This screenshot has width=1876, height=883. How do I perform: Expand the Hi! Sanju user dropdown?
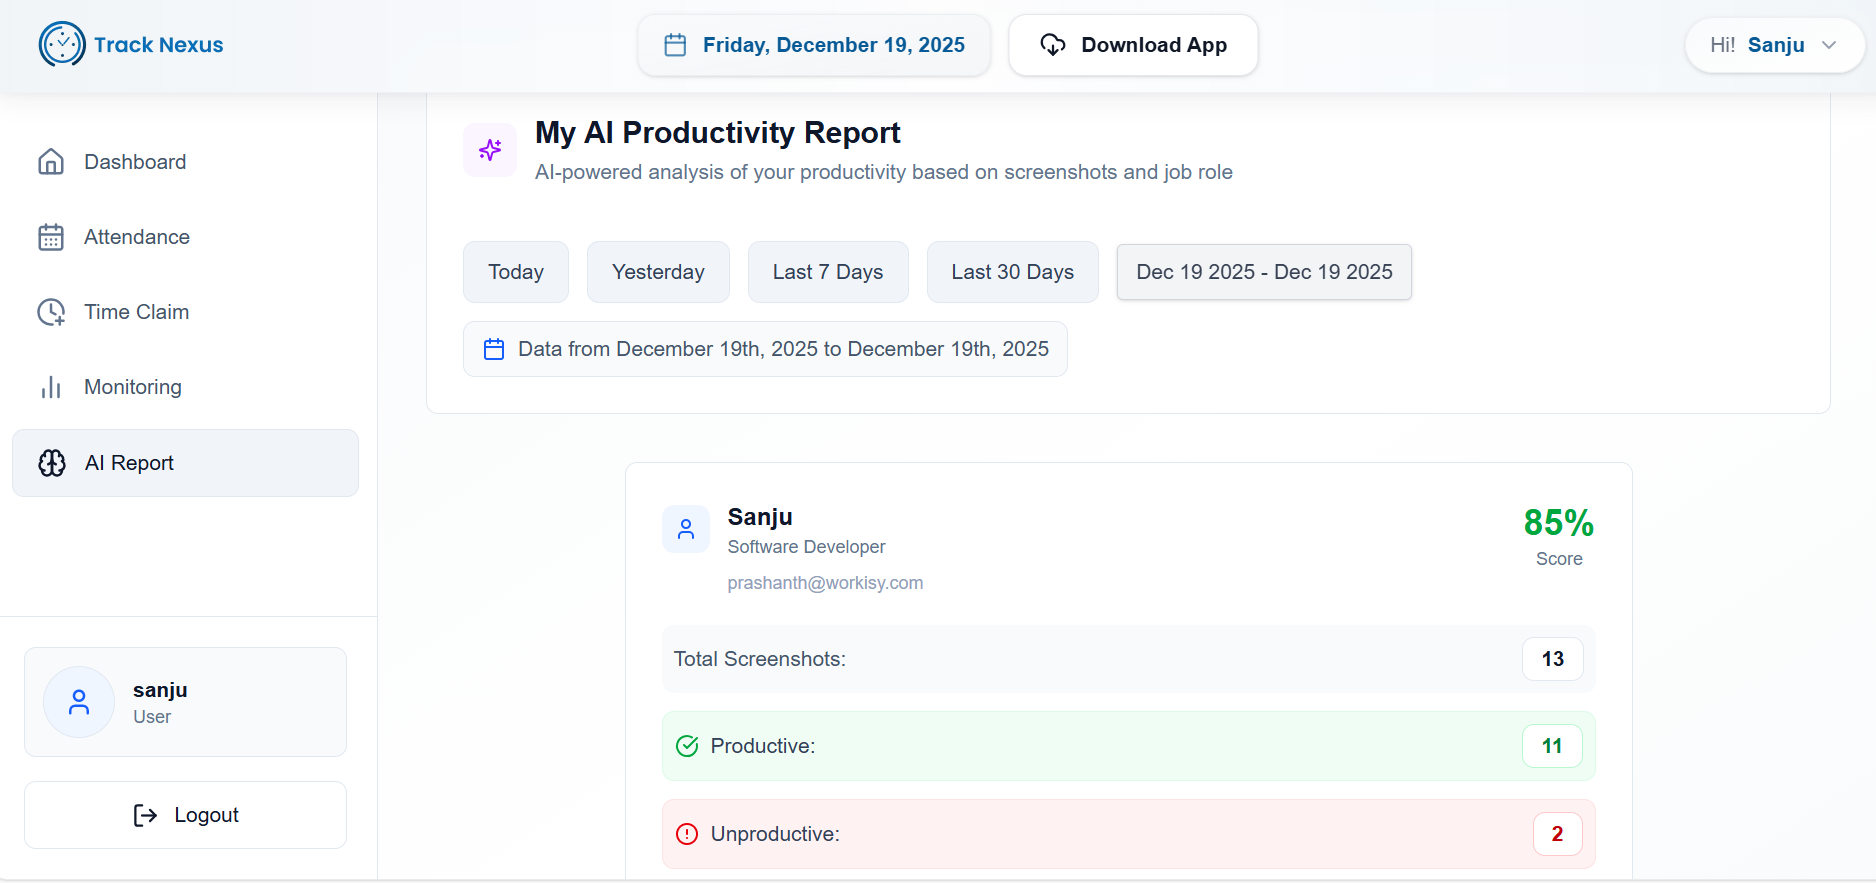(1774, 45)
